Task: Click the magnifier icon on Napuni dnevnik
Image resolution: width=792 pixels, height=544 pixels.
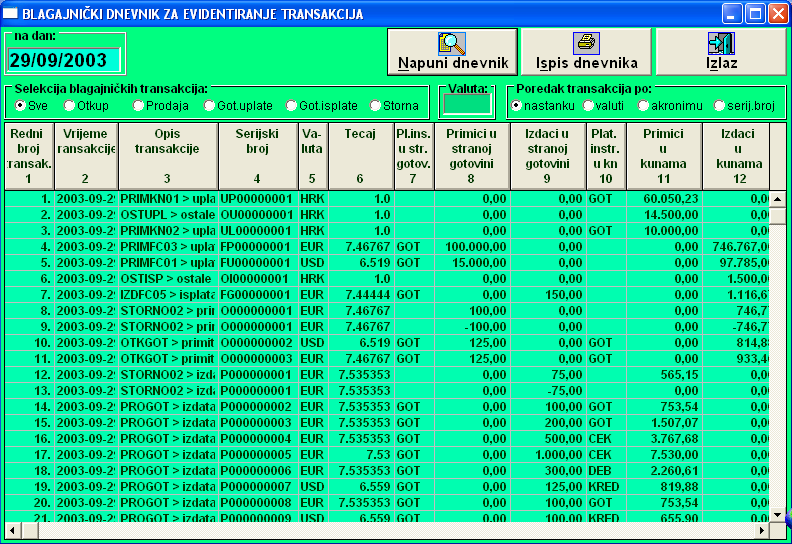Action: [x=452, y=43]
